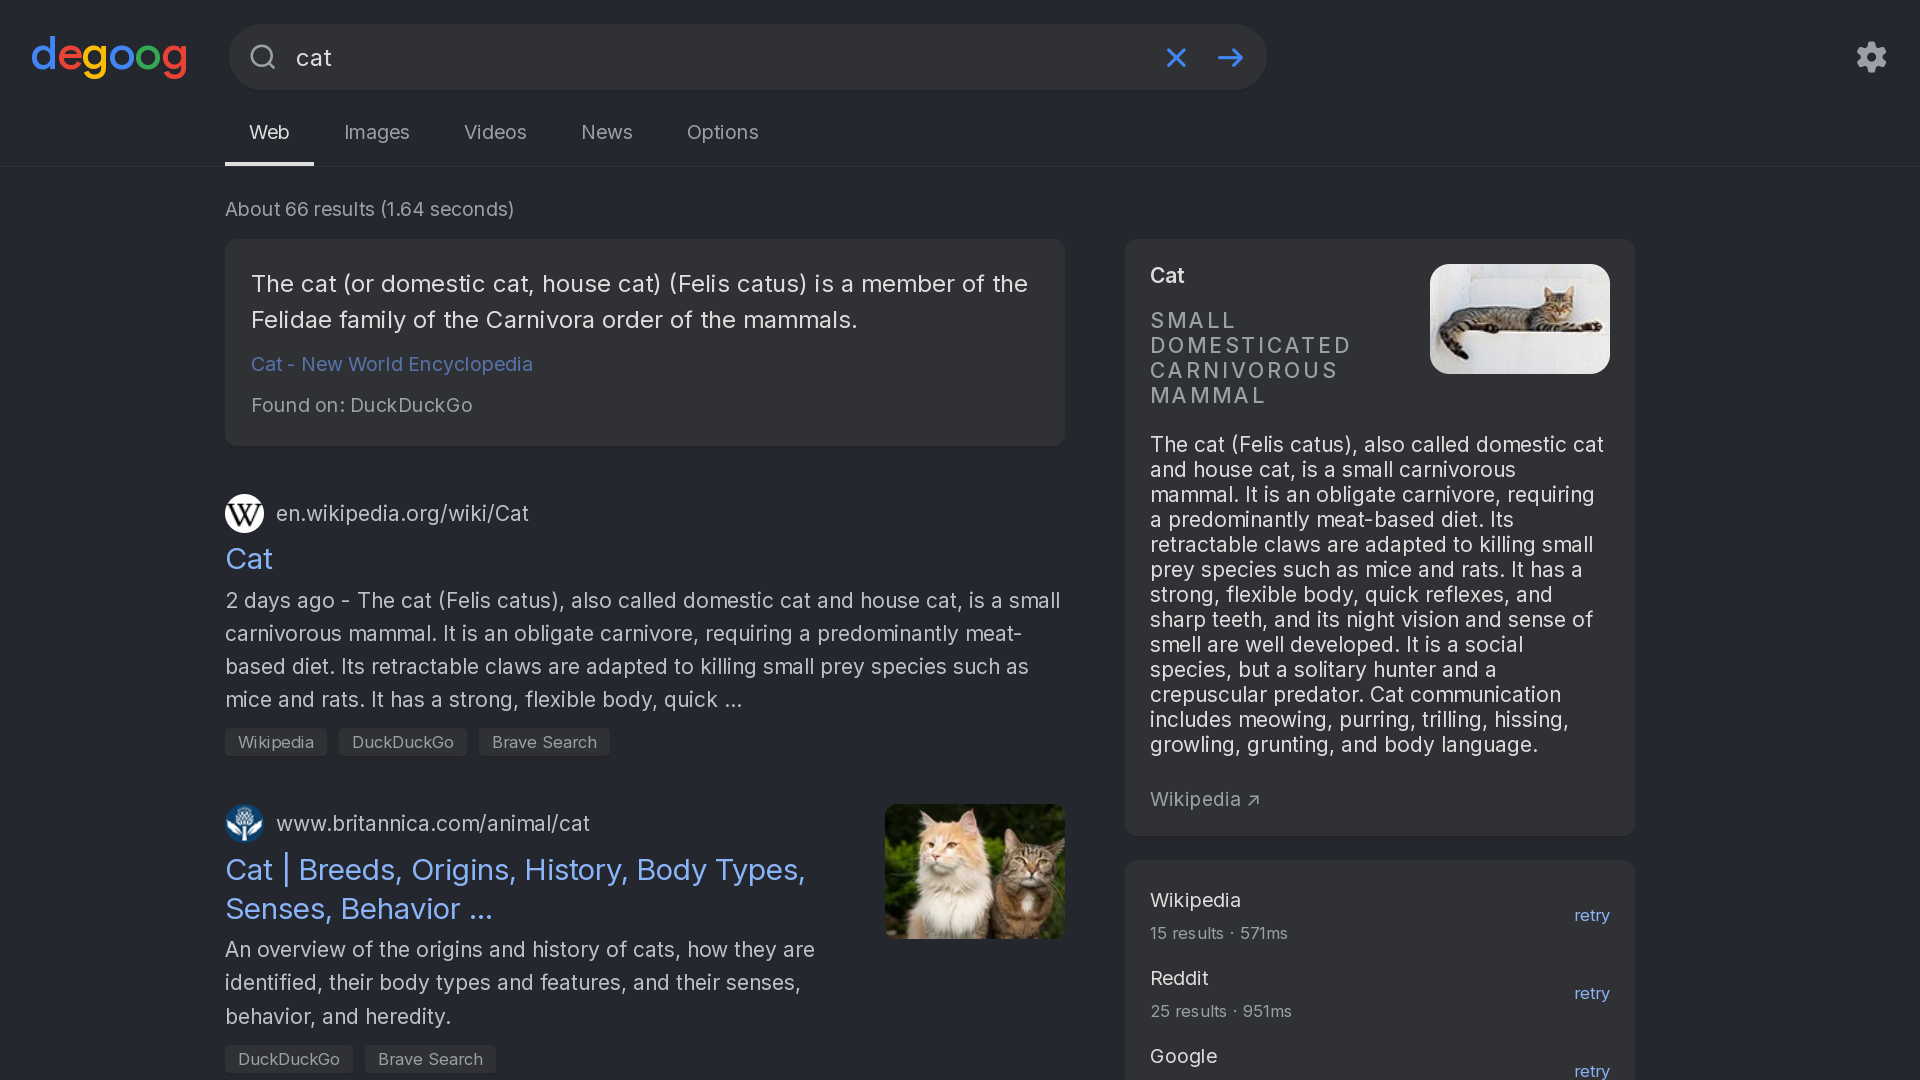Retry the Wikipedia engine
Viewport: 1920px width, 1080px height.
tap(1591, 915)
